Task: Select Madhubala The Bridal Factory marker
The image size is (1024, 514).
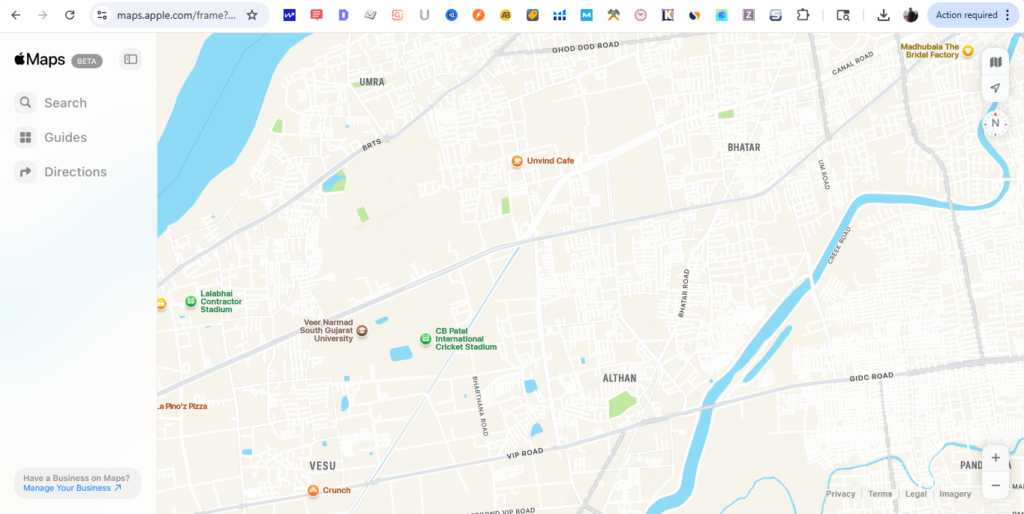Action: tap(968, 50)
